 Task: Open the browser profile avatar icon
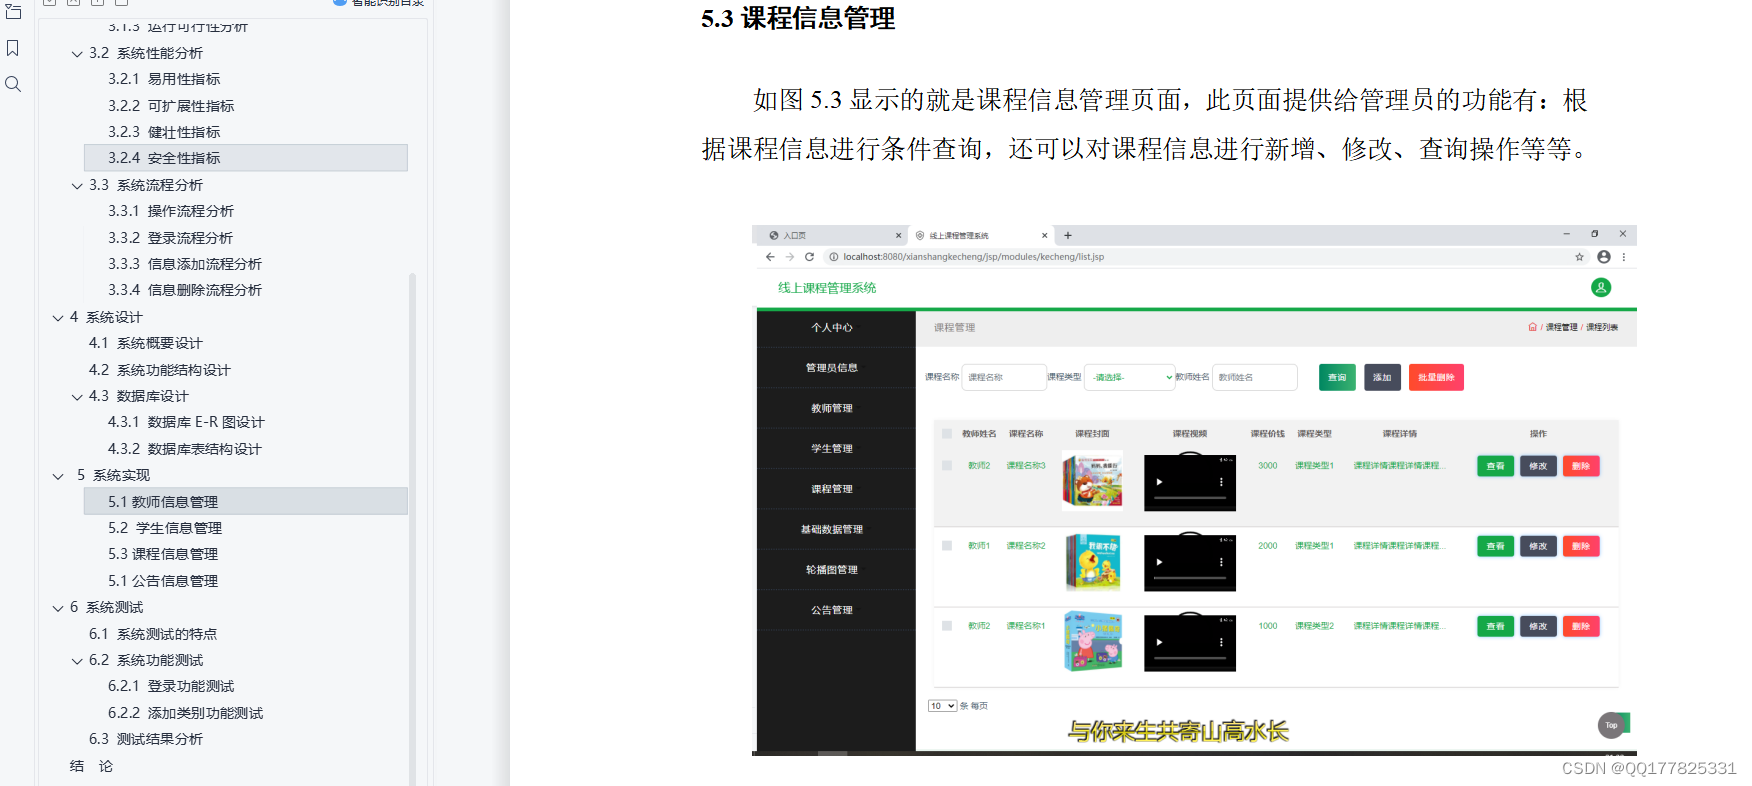pyautogui.click(x=1604, y=257)
